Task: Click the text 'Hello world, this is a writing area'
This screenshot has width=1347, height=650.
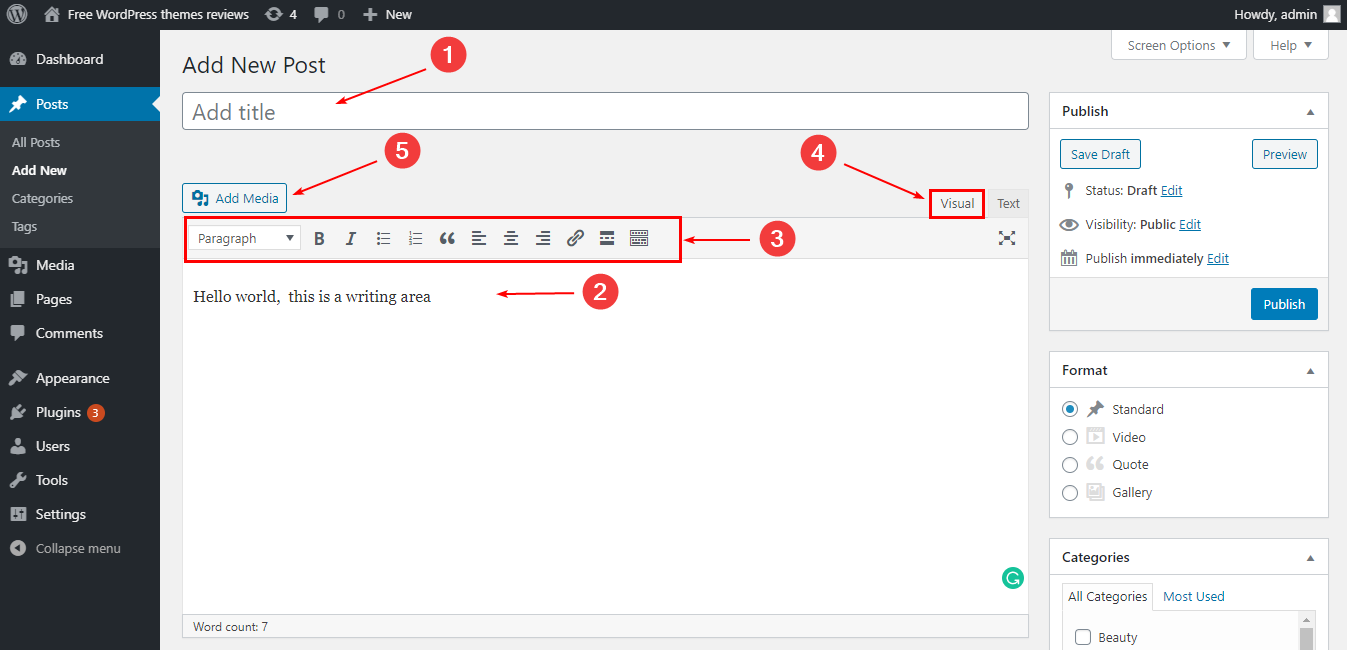Action: point(312,296)
